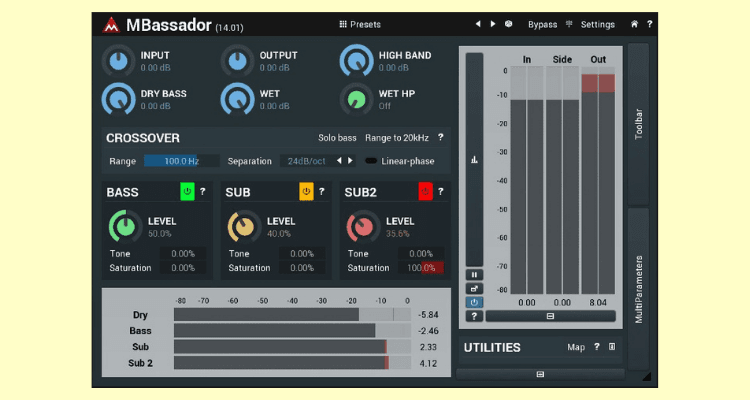
Task: Toggle the blue meter power button
Action: 474,302
